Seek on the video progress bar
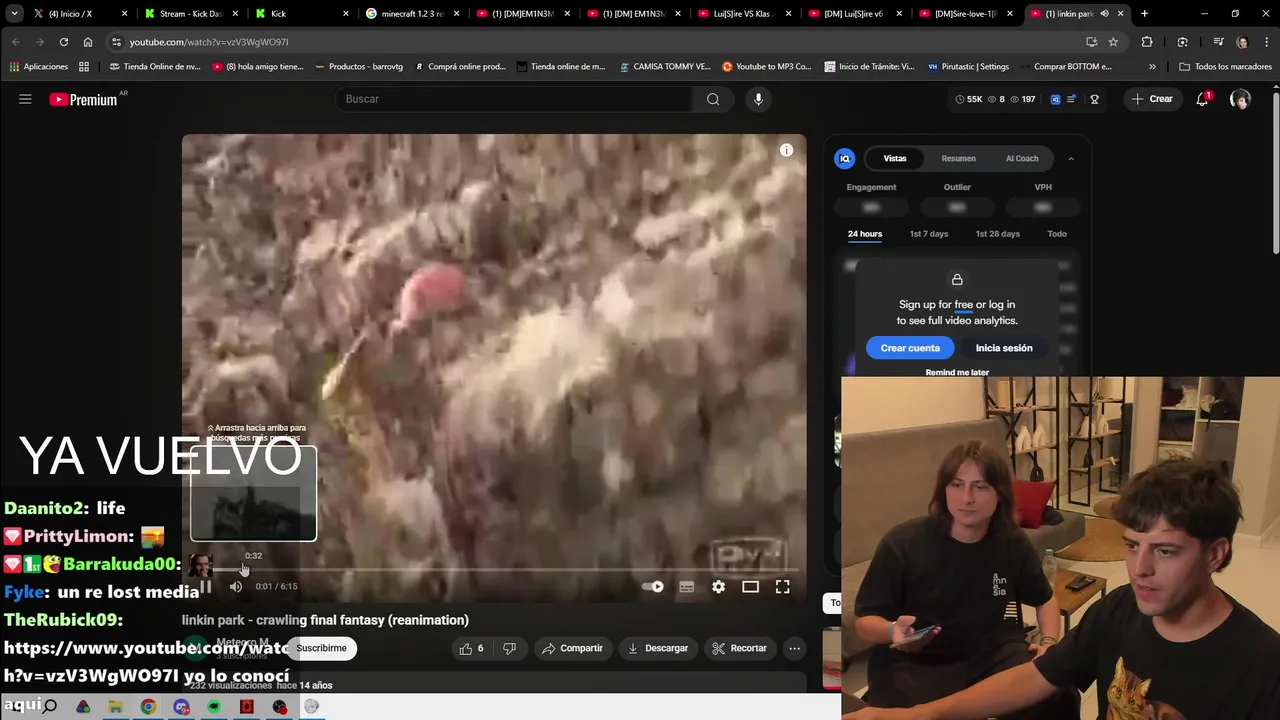1280x720 pixels. pos(494,569)
